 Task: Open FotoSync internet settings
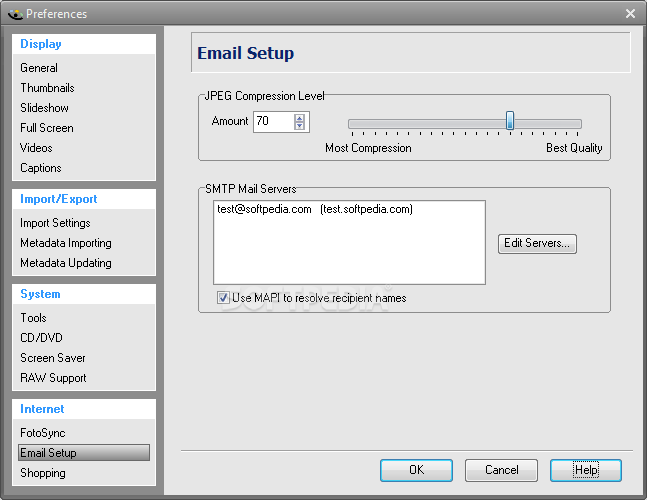[43, 433]
